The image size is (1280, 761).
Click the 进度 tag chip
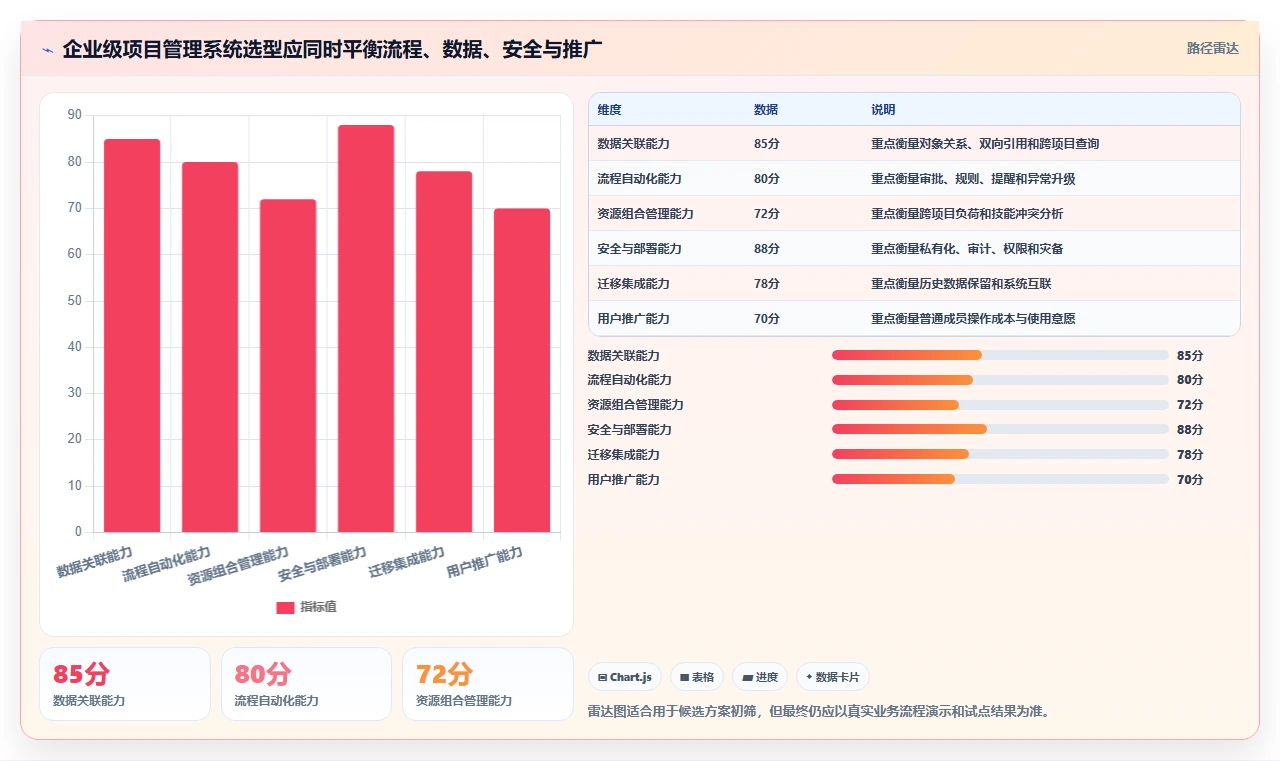click(x=760, y=677)
